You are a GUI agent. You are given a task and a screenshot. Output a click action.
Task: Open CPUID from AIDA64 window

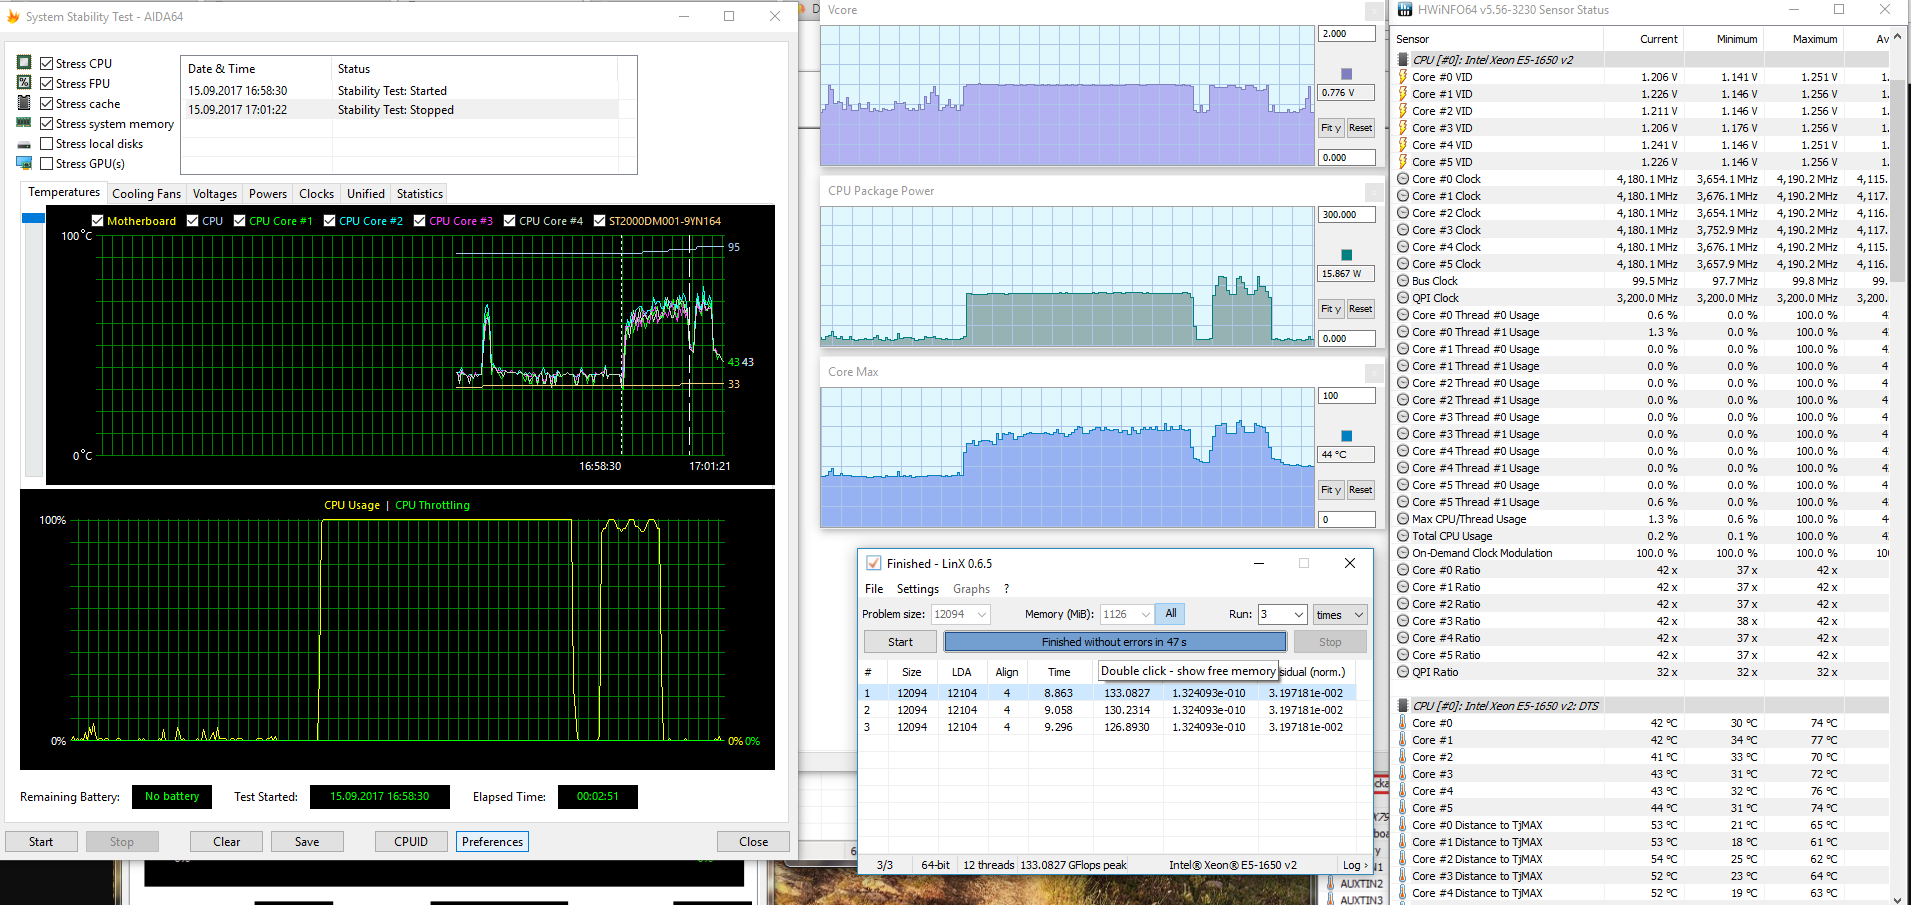[x=411, y=842]
